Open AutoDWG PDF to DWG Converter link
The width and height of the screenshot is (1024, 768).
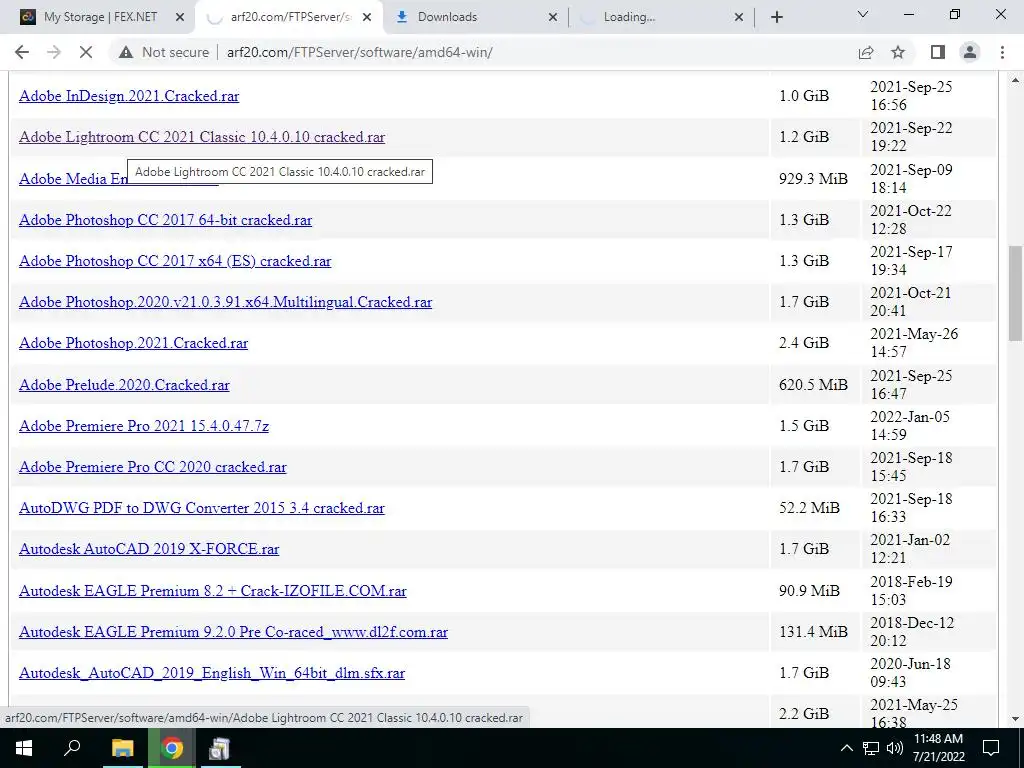(x=202, y=508)
